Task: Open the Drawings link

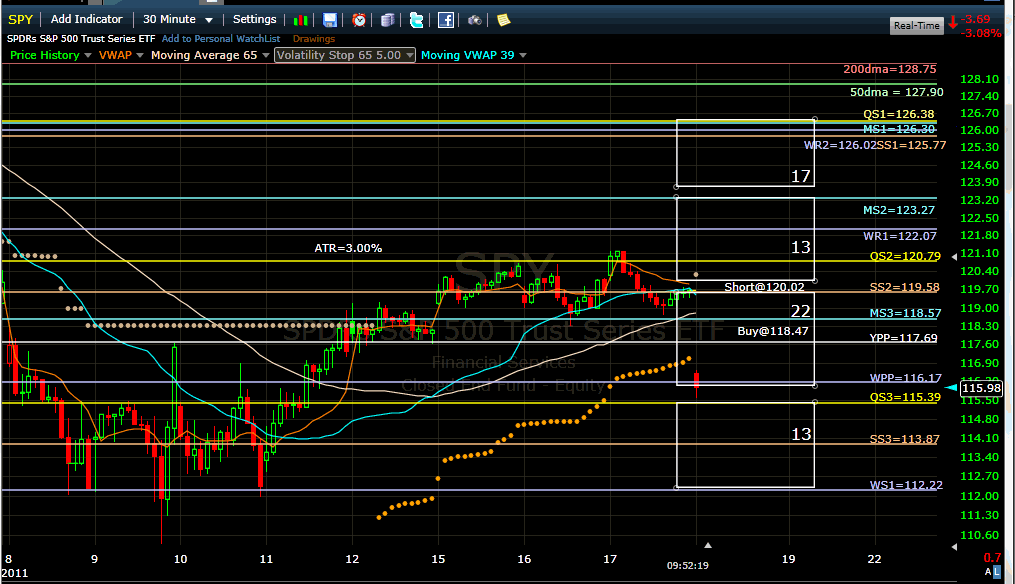Action: point(313,39)
